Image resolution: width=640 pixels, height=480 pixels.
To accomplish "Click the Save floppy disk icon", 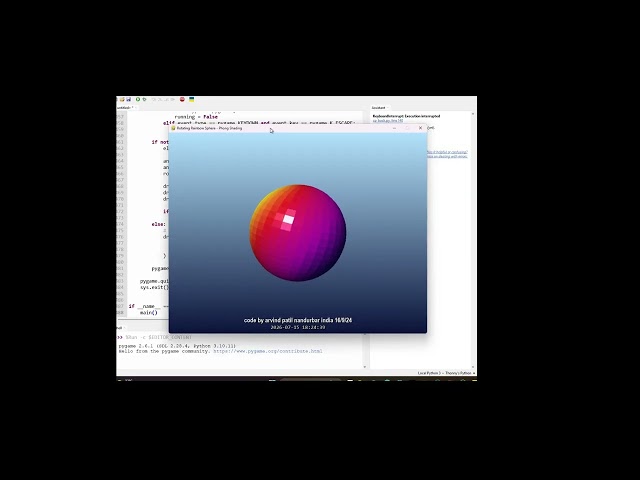I will point(129,99).
